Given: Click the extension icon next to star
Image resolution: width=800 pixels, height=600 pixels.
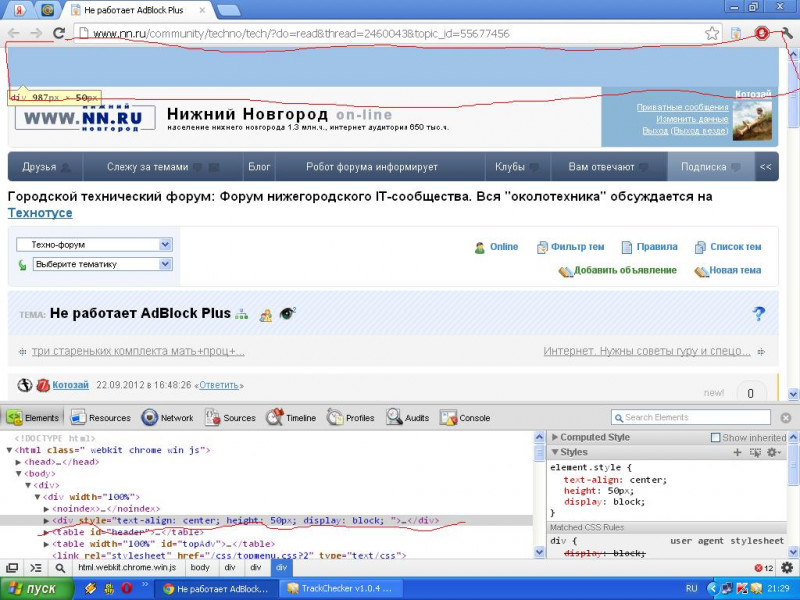Looking at the screenshot, I should click(736, 34).
